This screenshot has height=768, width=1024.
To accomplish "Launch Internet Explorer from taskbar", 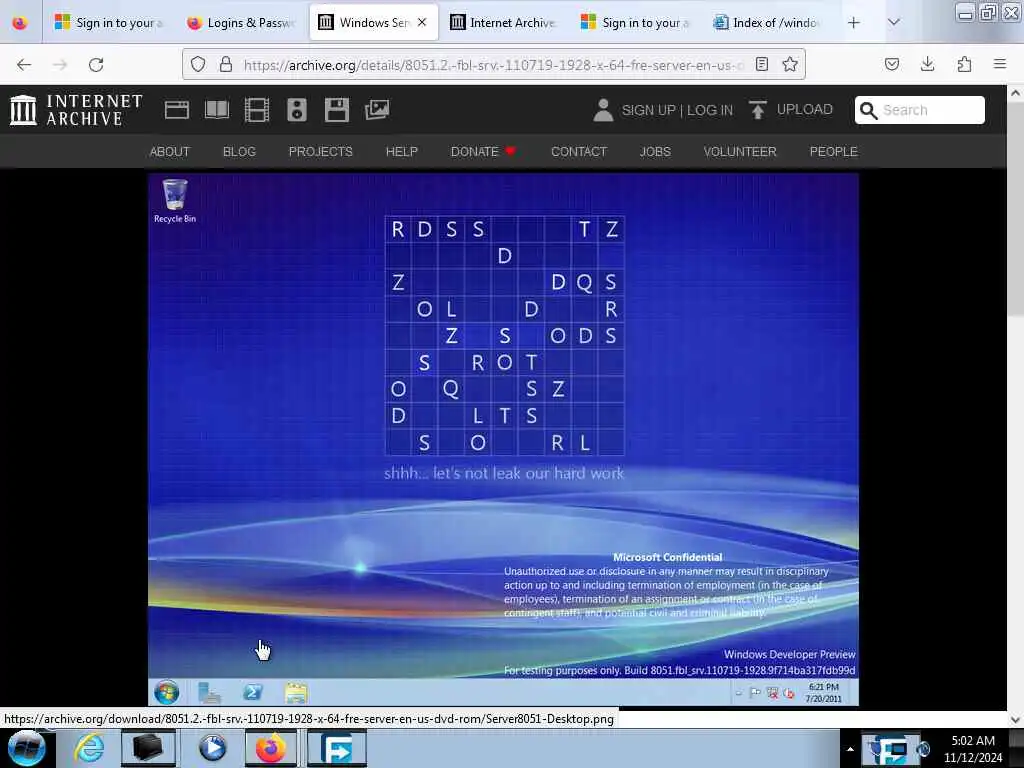I will coord(88,748).
